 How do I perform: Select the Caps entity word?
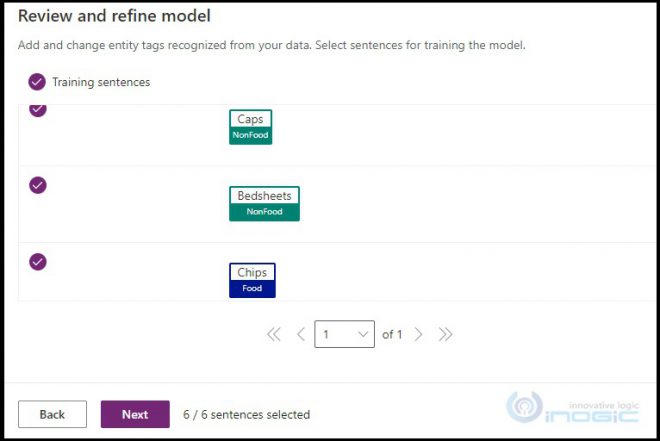[251, 120]
